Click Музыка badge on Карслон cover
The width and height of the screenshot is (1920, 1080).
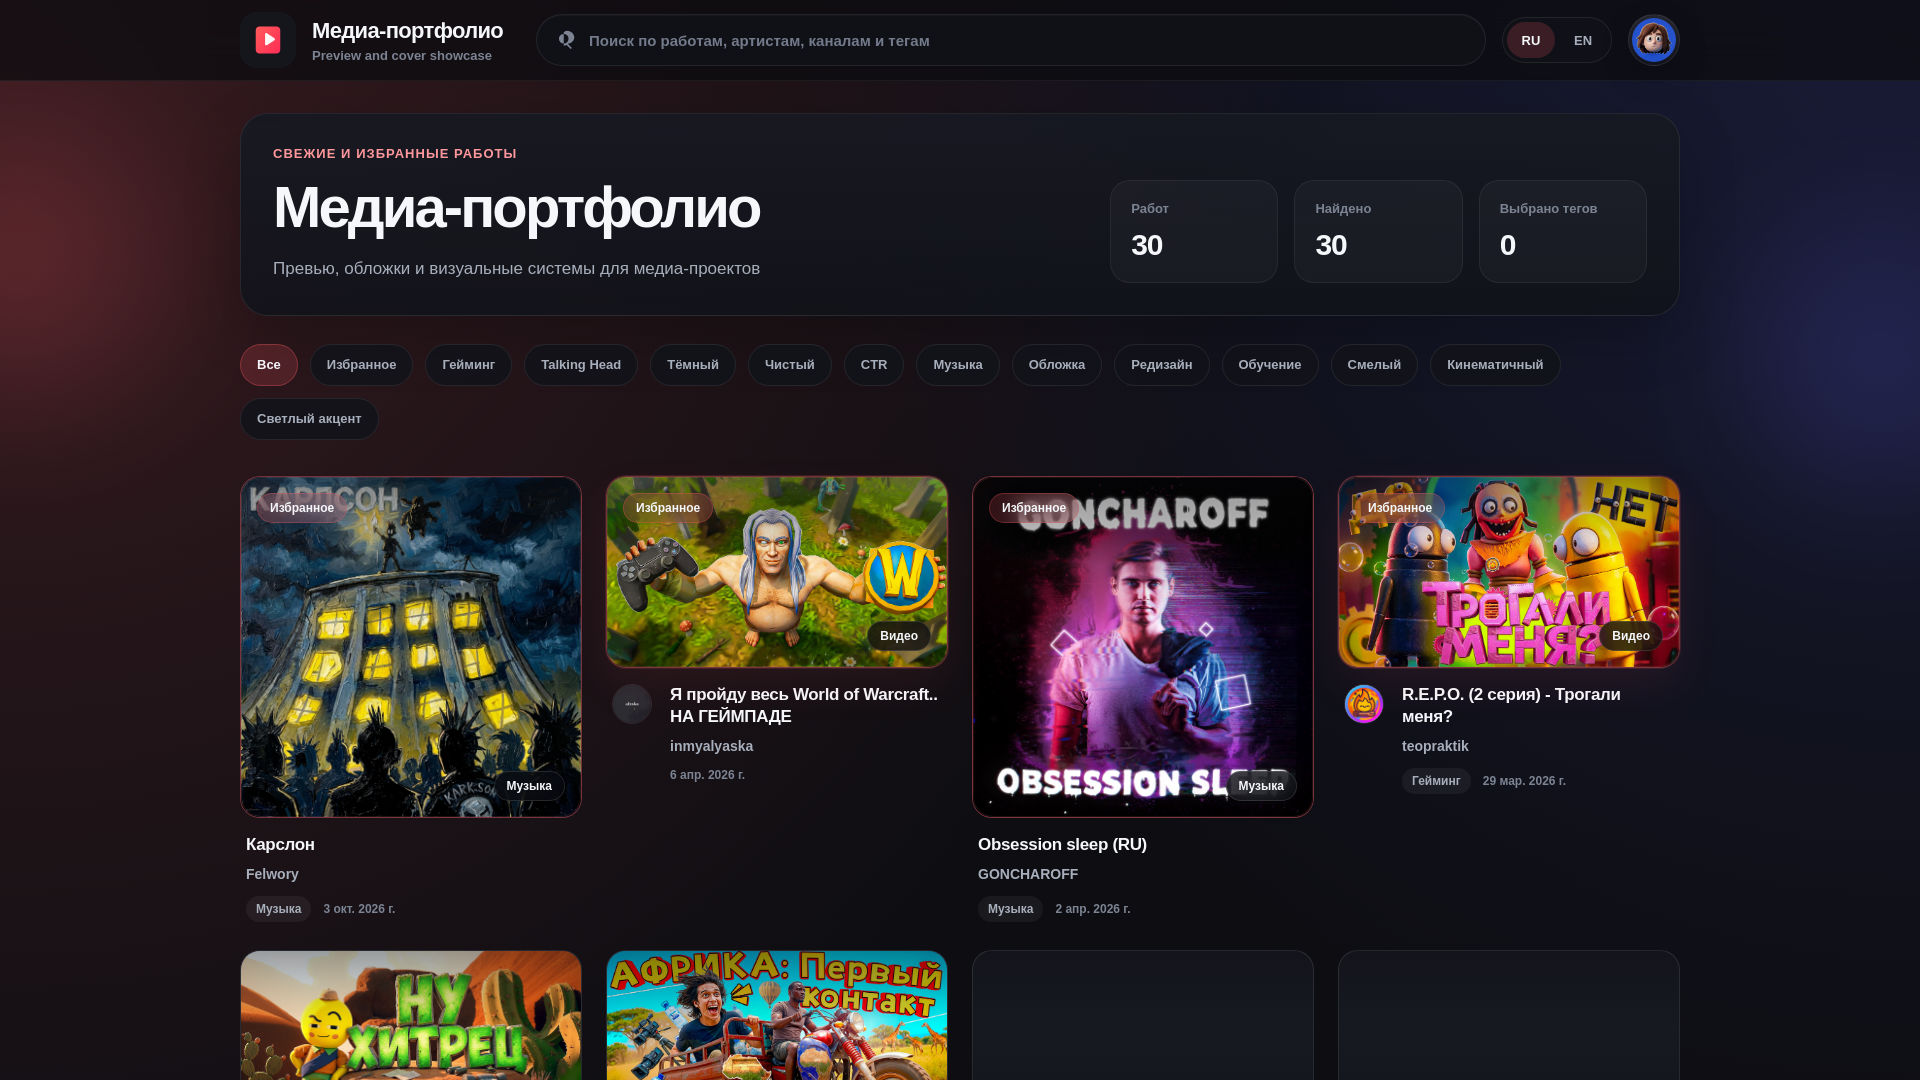[x=529, y=786]
